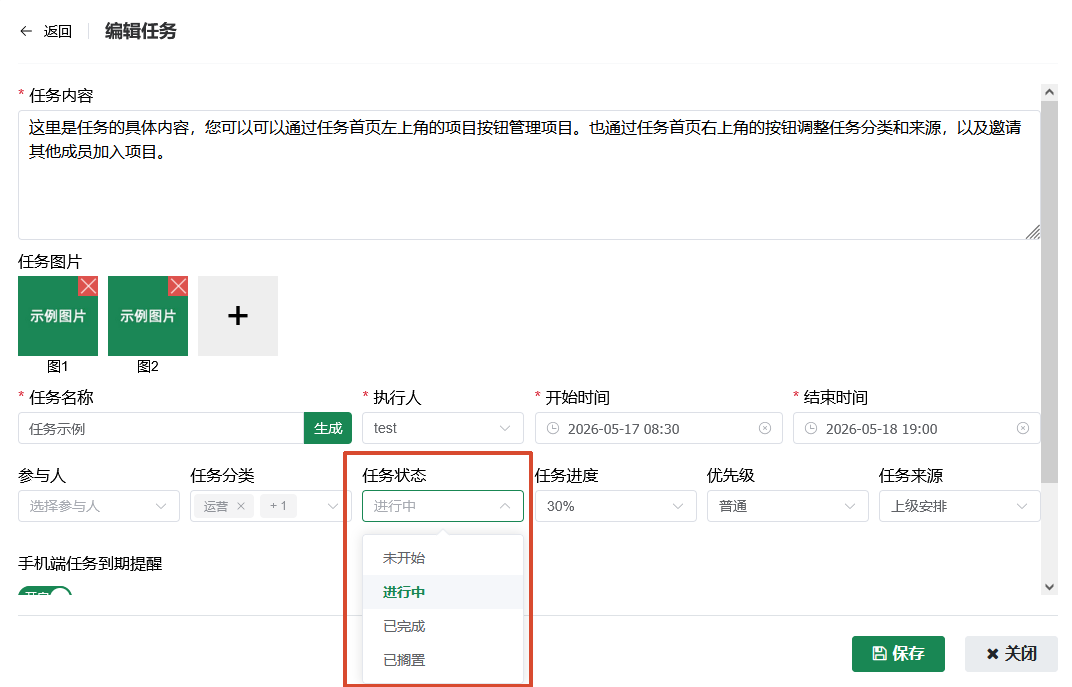This screenshot has height=687, width=1072.
Task: Open the 任务进度 30% dropdown
Action: coord(615,506)
